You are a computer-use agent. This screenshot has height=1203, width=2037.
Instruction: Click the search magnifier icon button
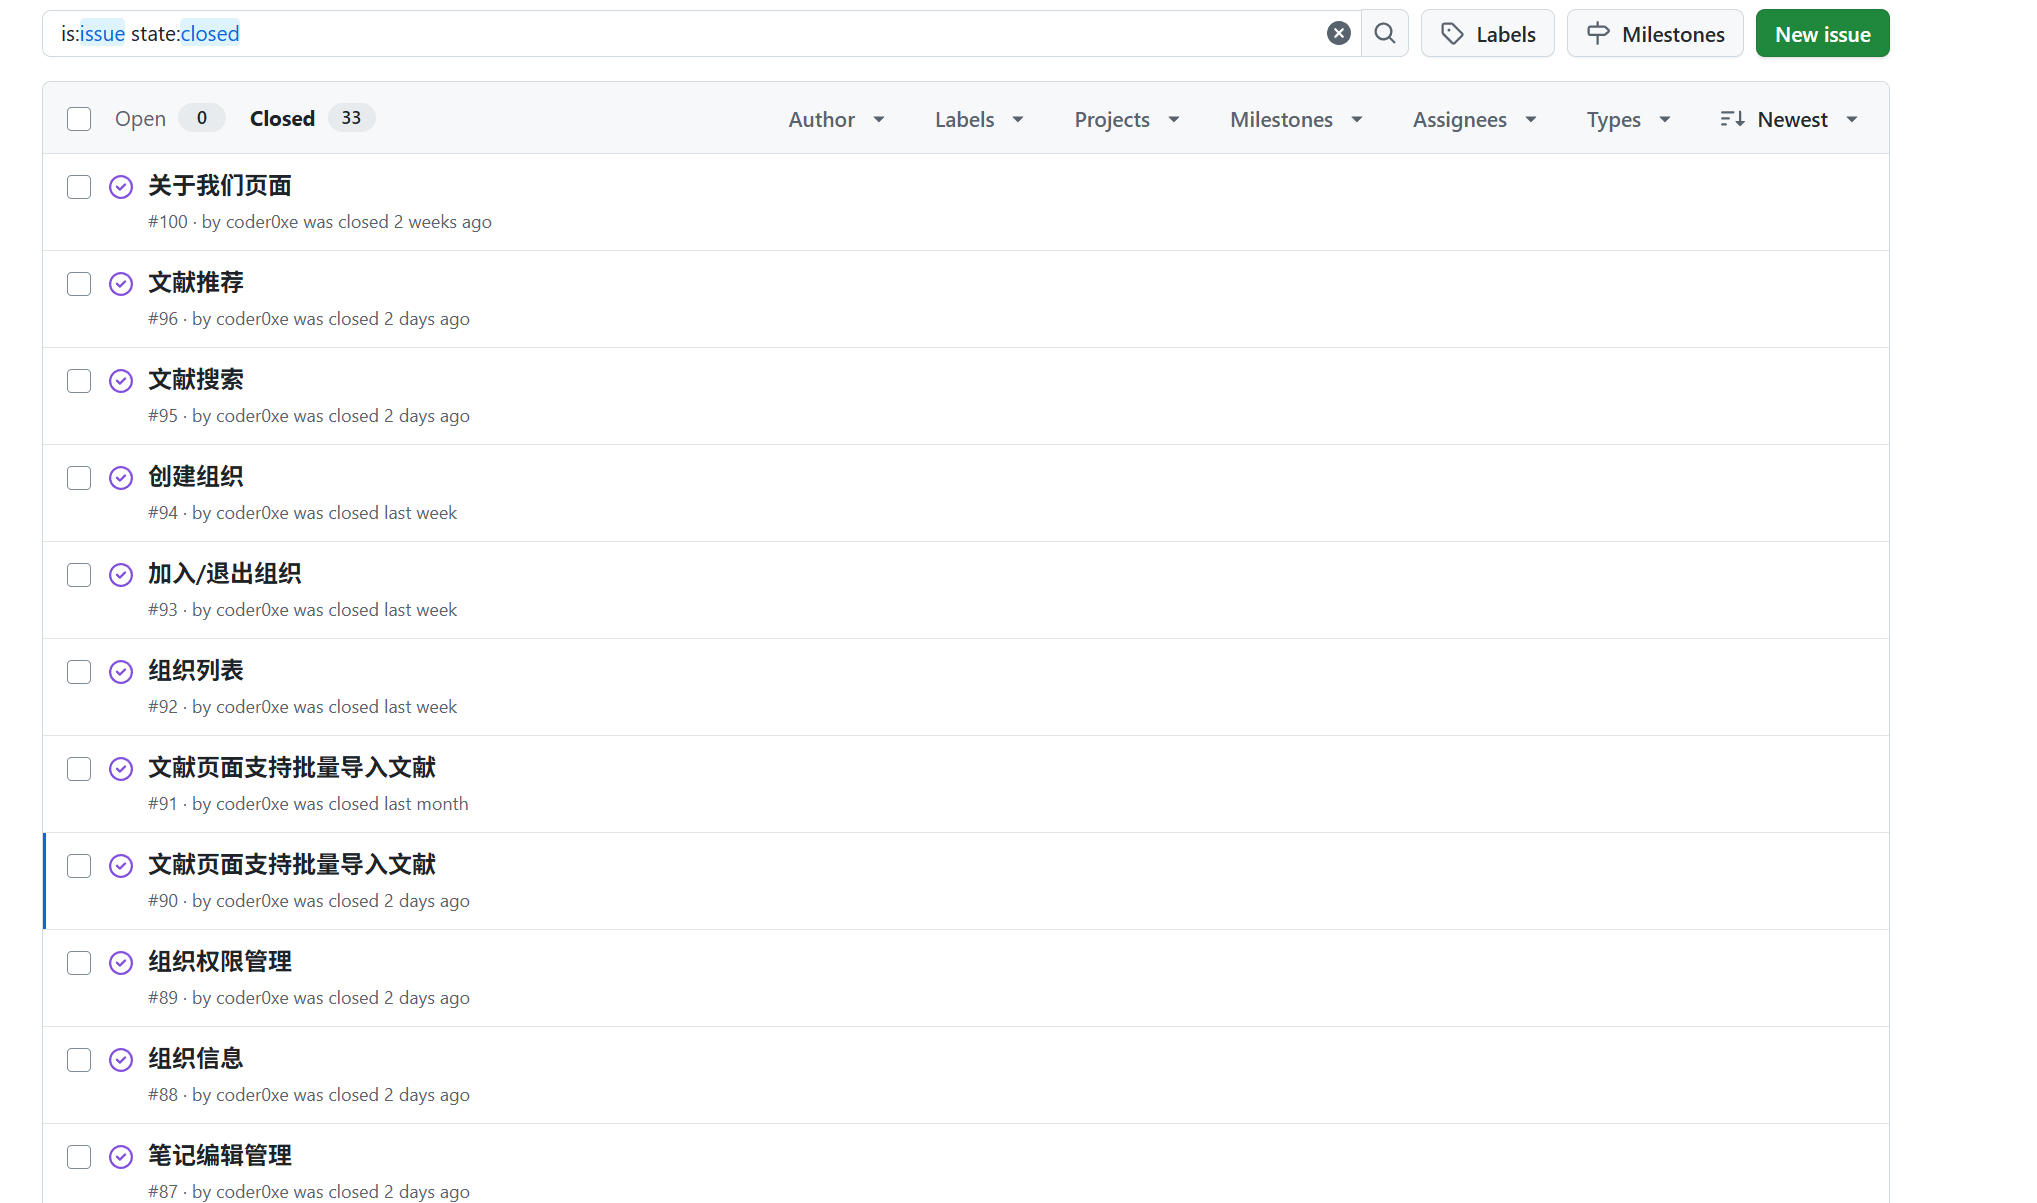pyautogui.click(x=1384, y=34)
